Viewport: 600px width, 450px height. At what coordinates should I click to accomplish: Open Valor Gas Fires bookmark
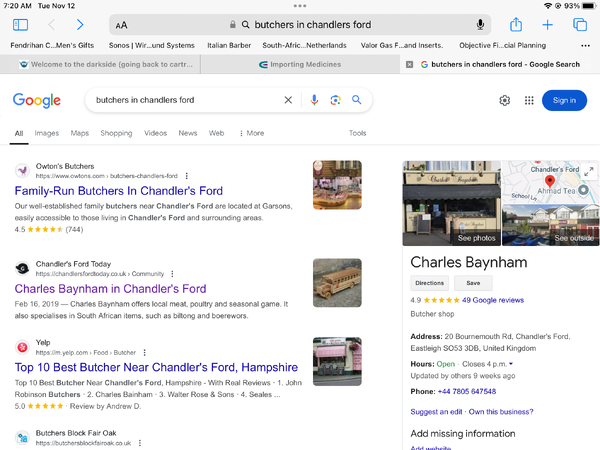[x=402, y=46]
